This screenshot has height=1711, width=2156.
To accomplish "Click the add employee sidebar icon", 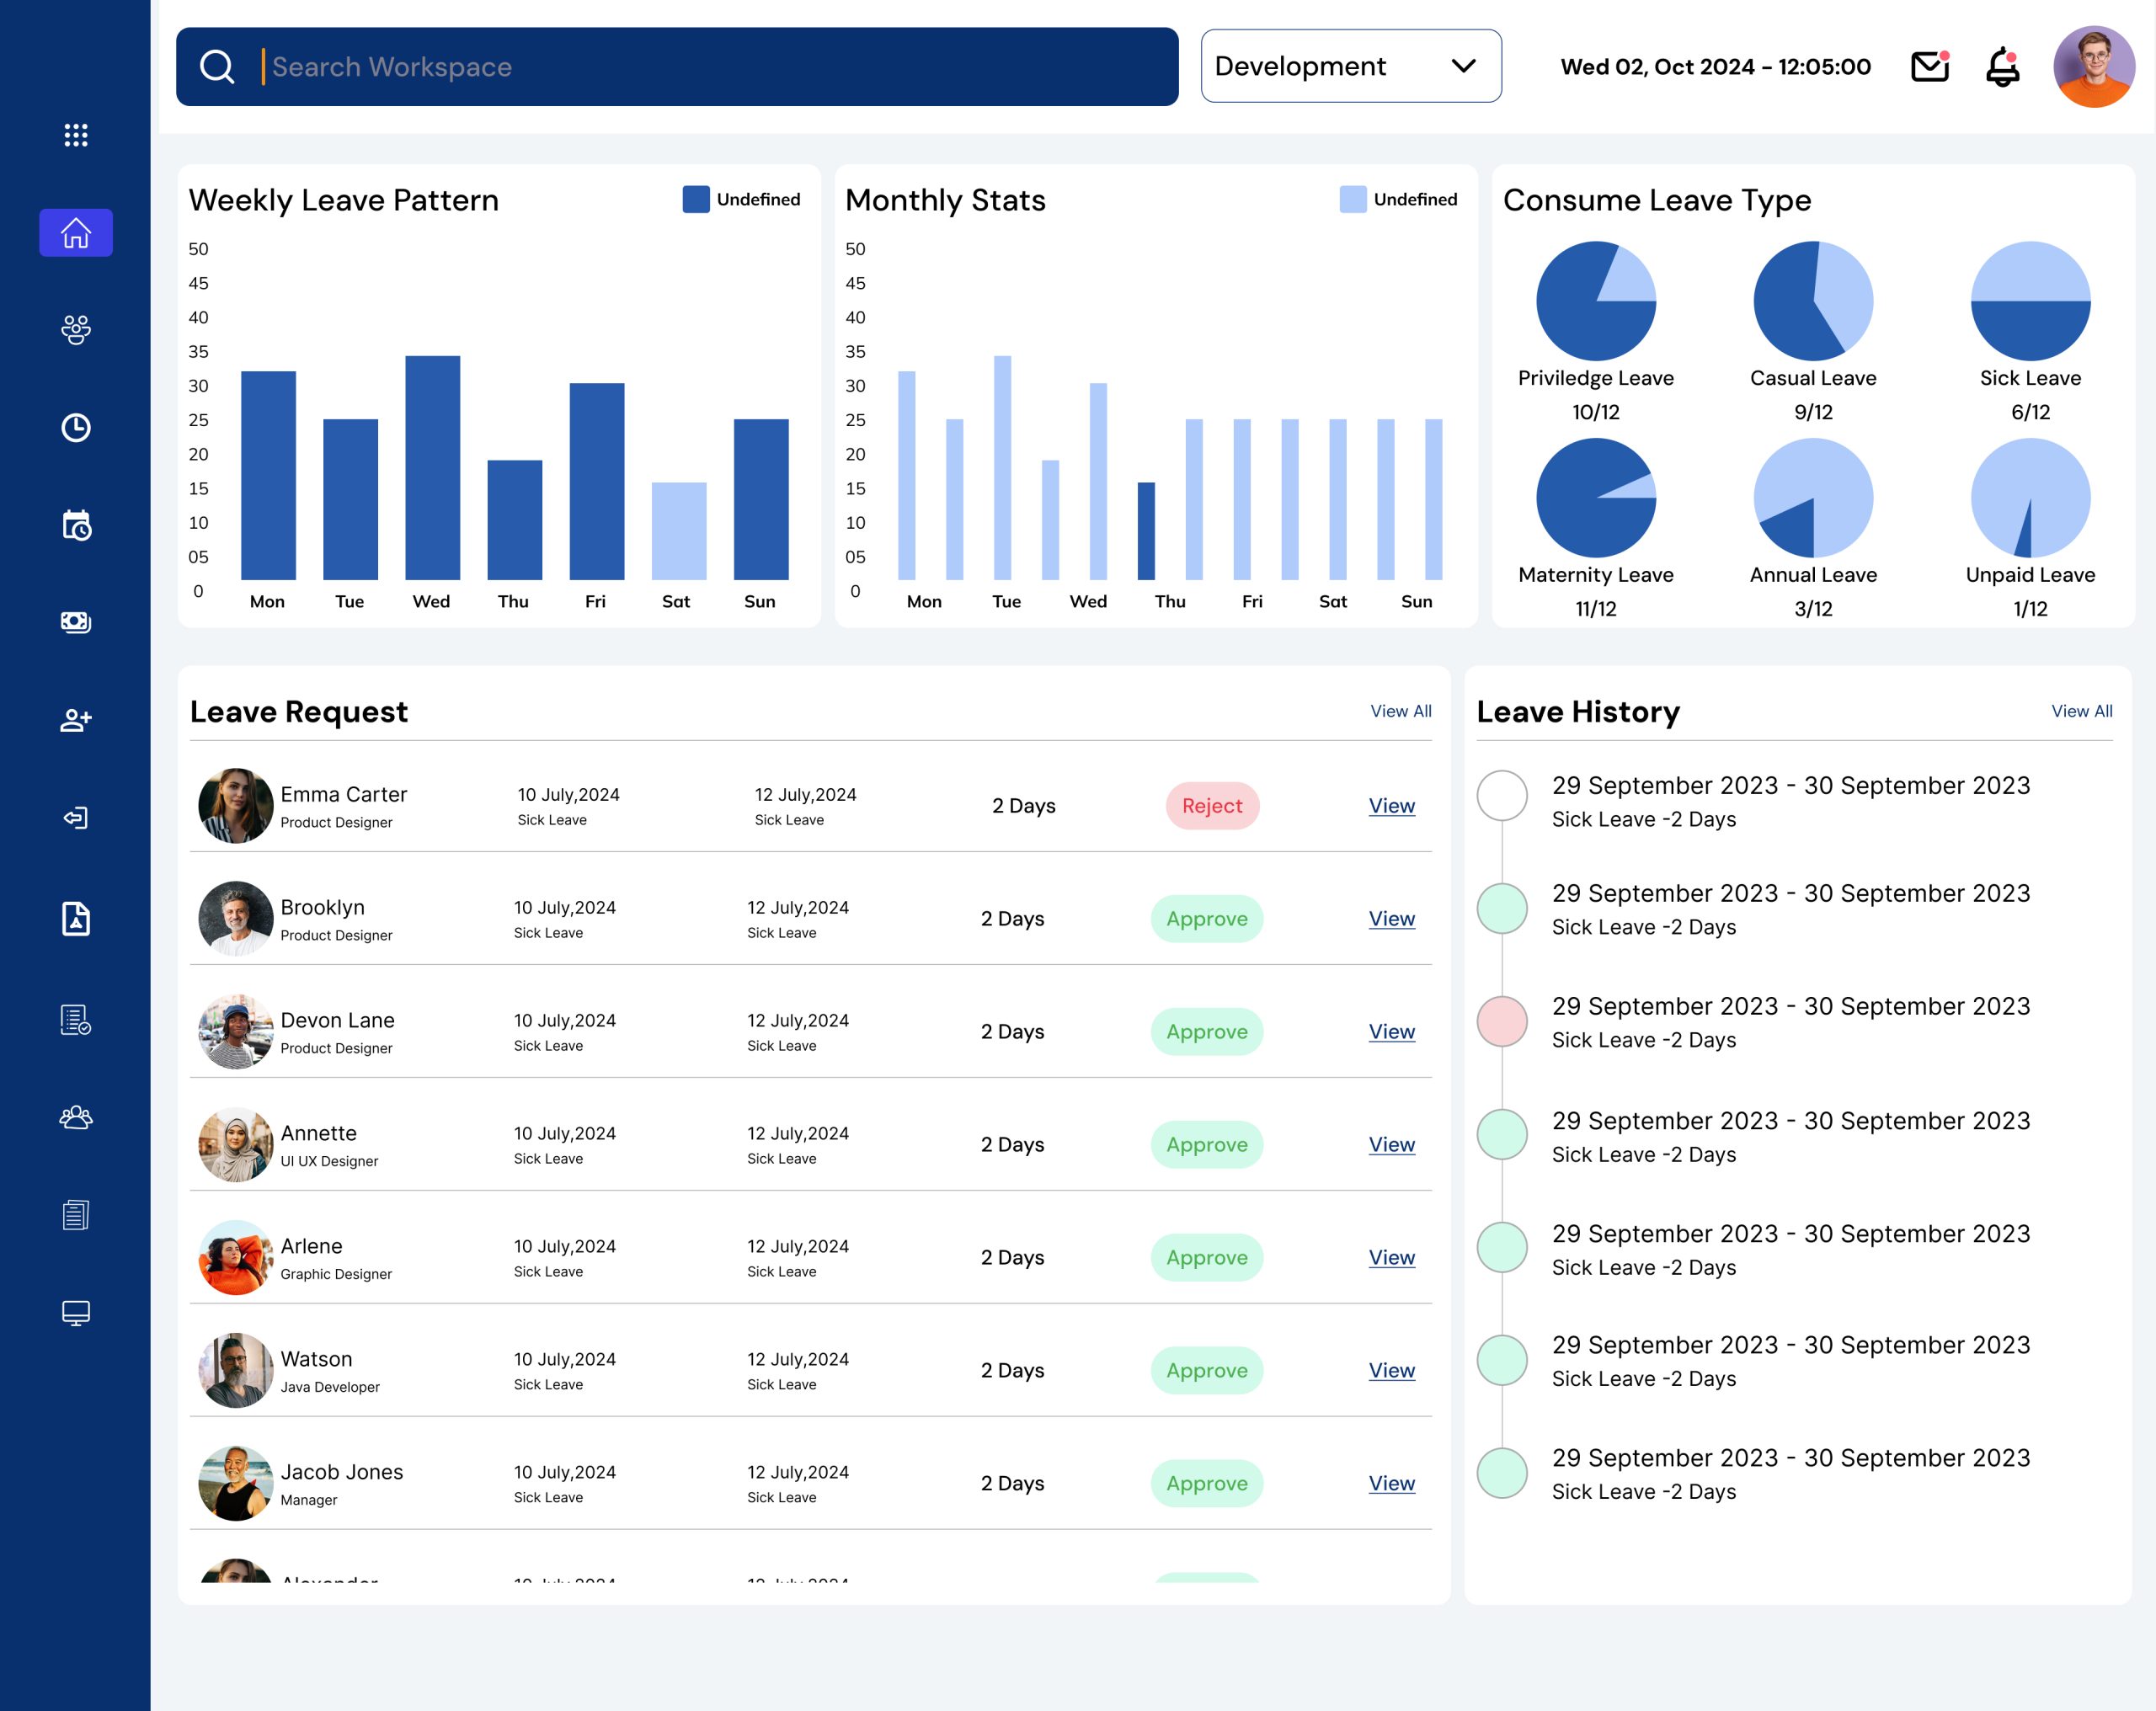I will click(x=75, y=721).
